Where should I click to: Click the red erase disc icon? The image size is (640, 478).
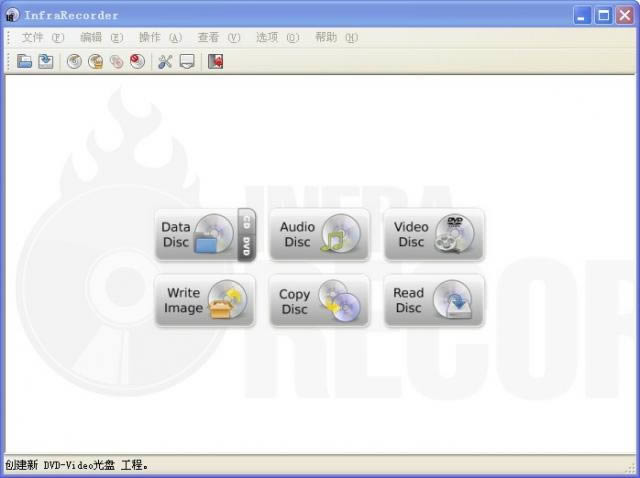[x=137, y=62]
